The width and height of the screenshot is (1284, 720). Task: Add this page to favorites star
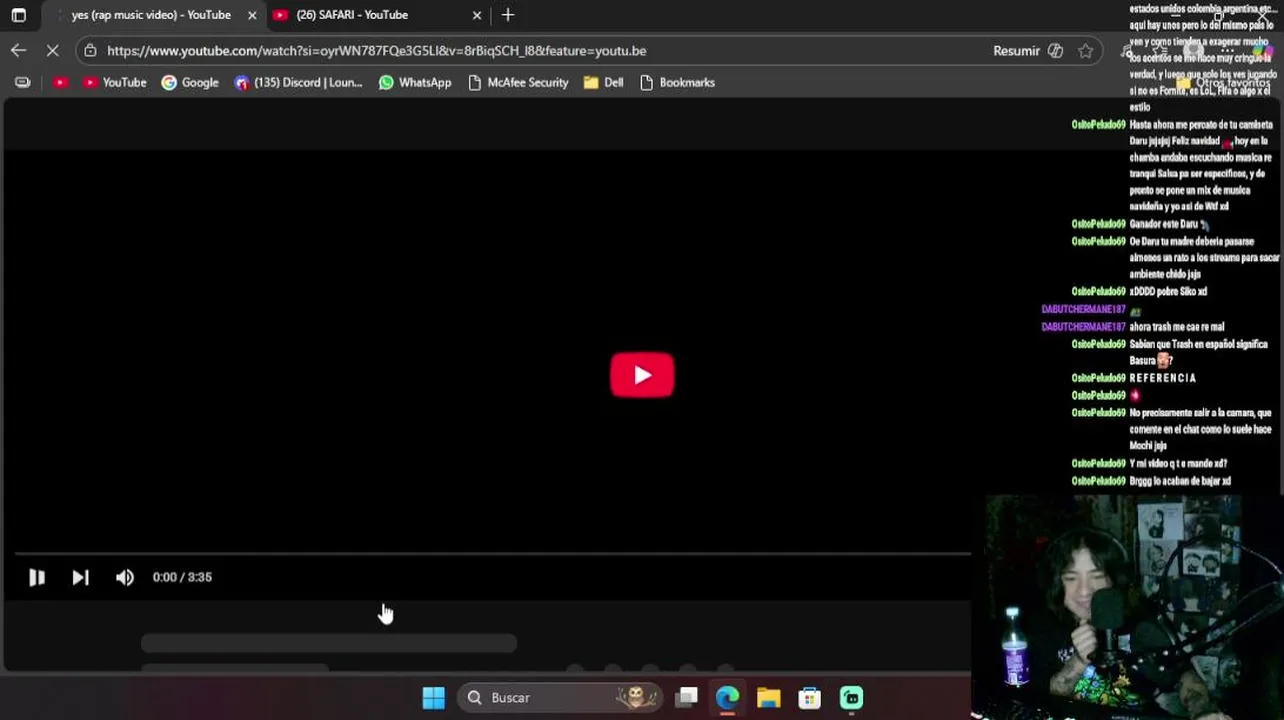tap(1085, 50)
